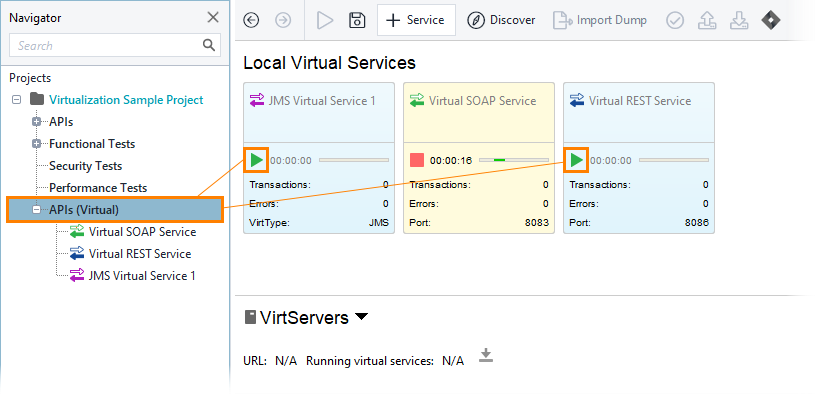Click the forward navigation arrow

(x=283, y=20)
